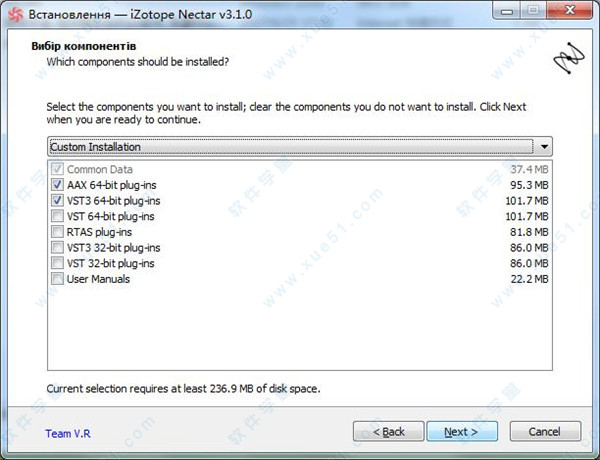The image size is (600, 460).
Task: Click the 22.2 MB size value
Action: [530, 279]
